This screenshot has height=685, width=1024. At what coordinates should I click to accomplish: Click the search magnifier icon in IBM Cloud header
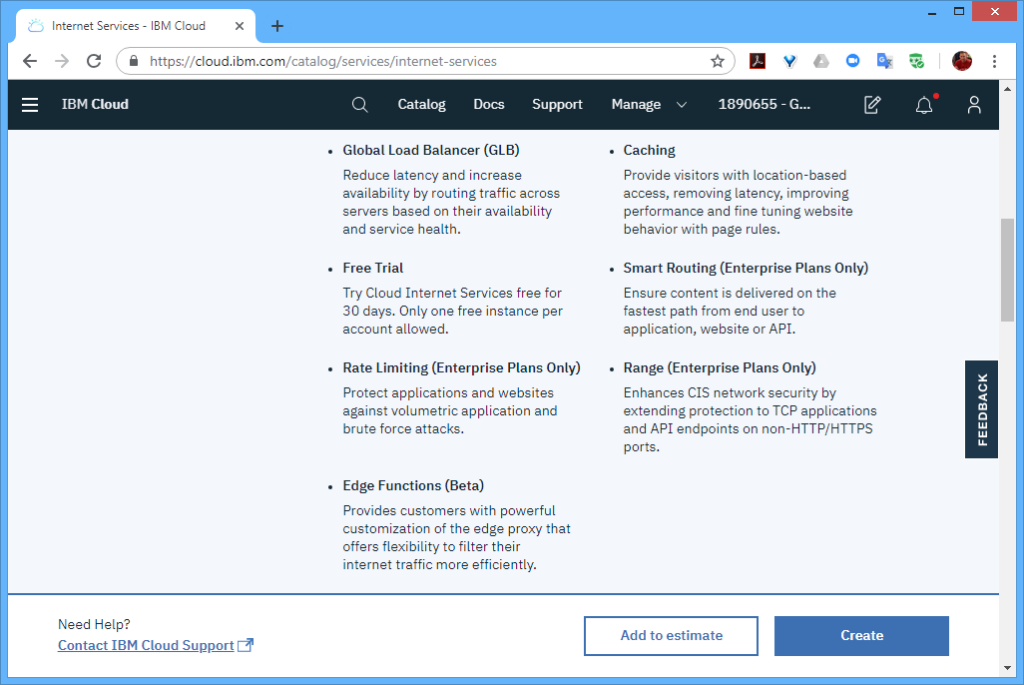tap(360, 104)
